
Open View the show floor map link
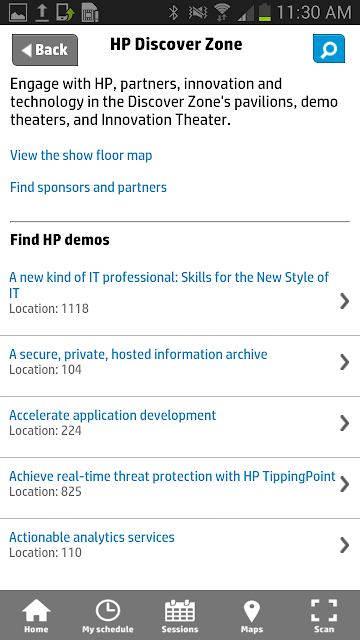click(x=81, y=156)
